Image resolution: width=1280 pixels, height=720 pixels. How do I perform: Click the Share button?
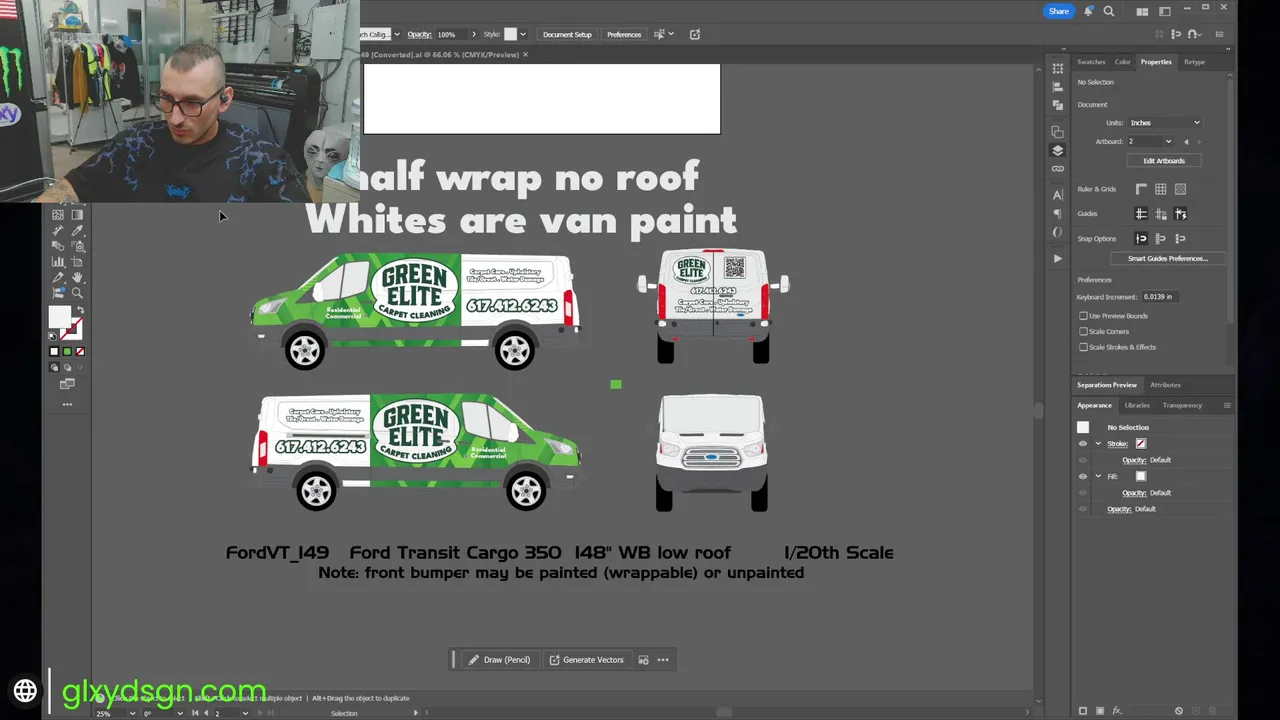1059,11
